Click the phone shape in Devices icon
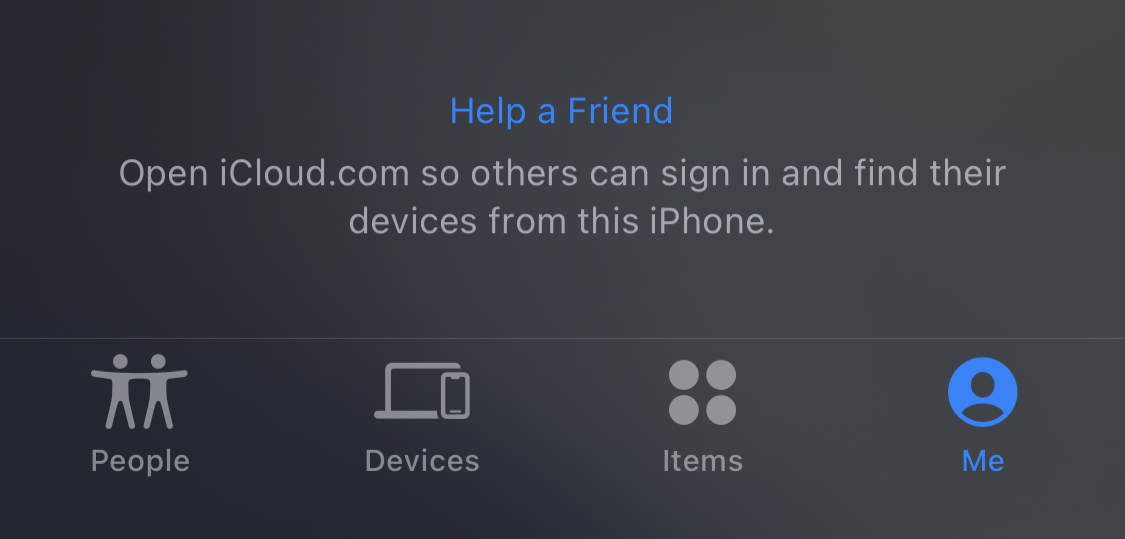 [x=456, y=395]
